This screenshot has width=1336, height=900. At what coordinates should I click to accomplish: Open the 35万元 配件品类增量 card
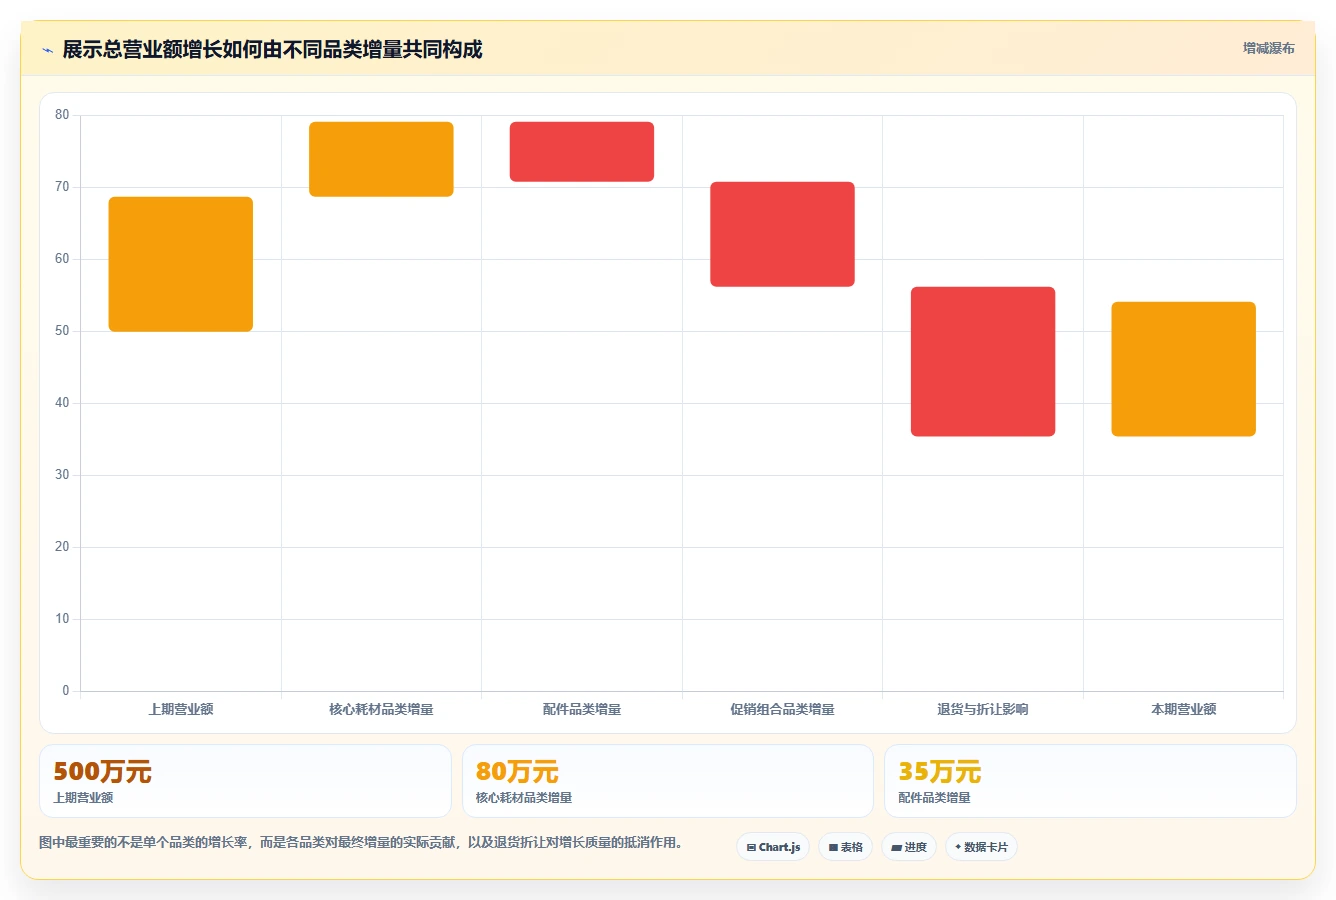pyautogui.click(x=1090, y=781)
